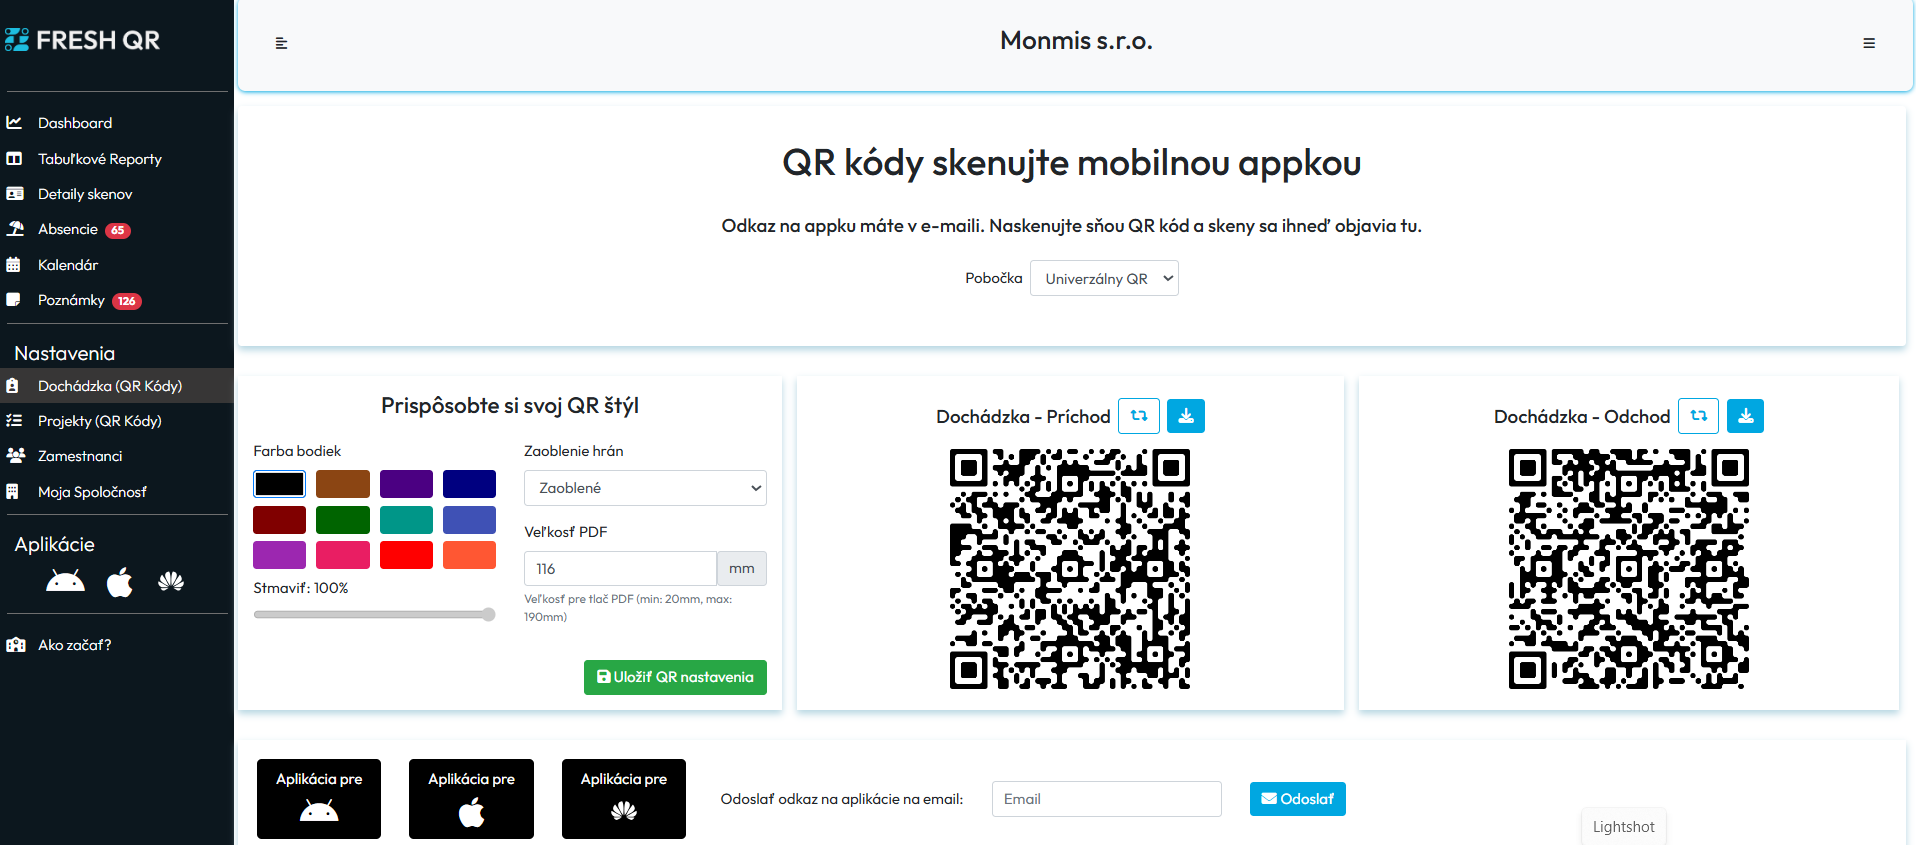Select the bright red color swatch
The height and width of the screenshot is (845, 1916).
[x=406, y=555]
